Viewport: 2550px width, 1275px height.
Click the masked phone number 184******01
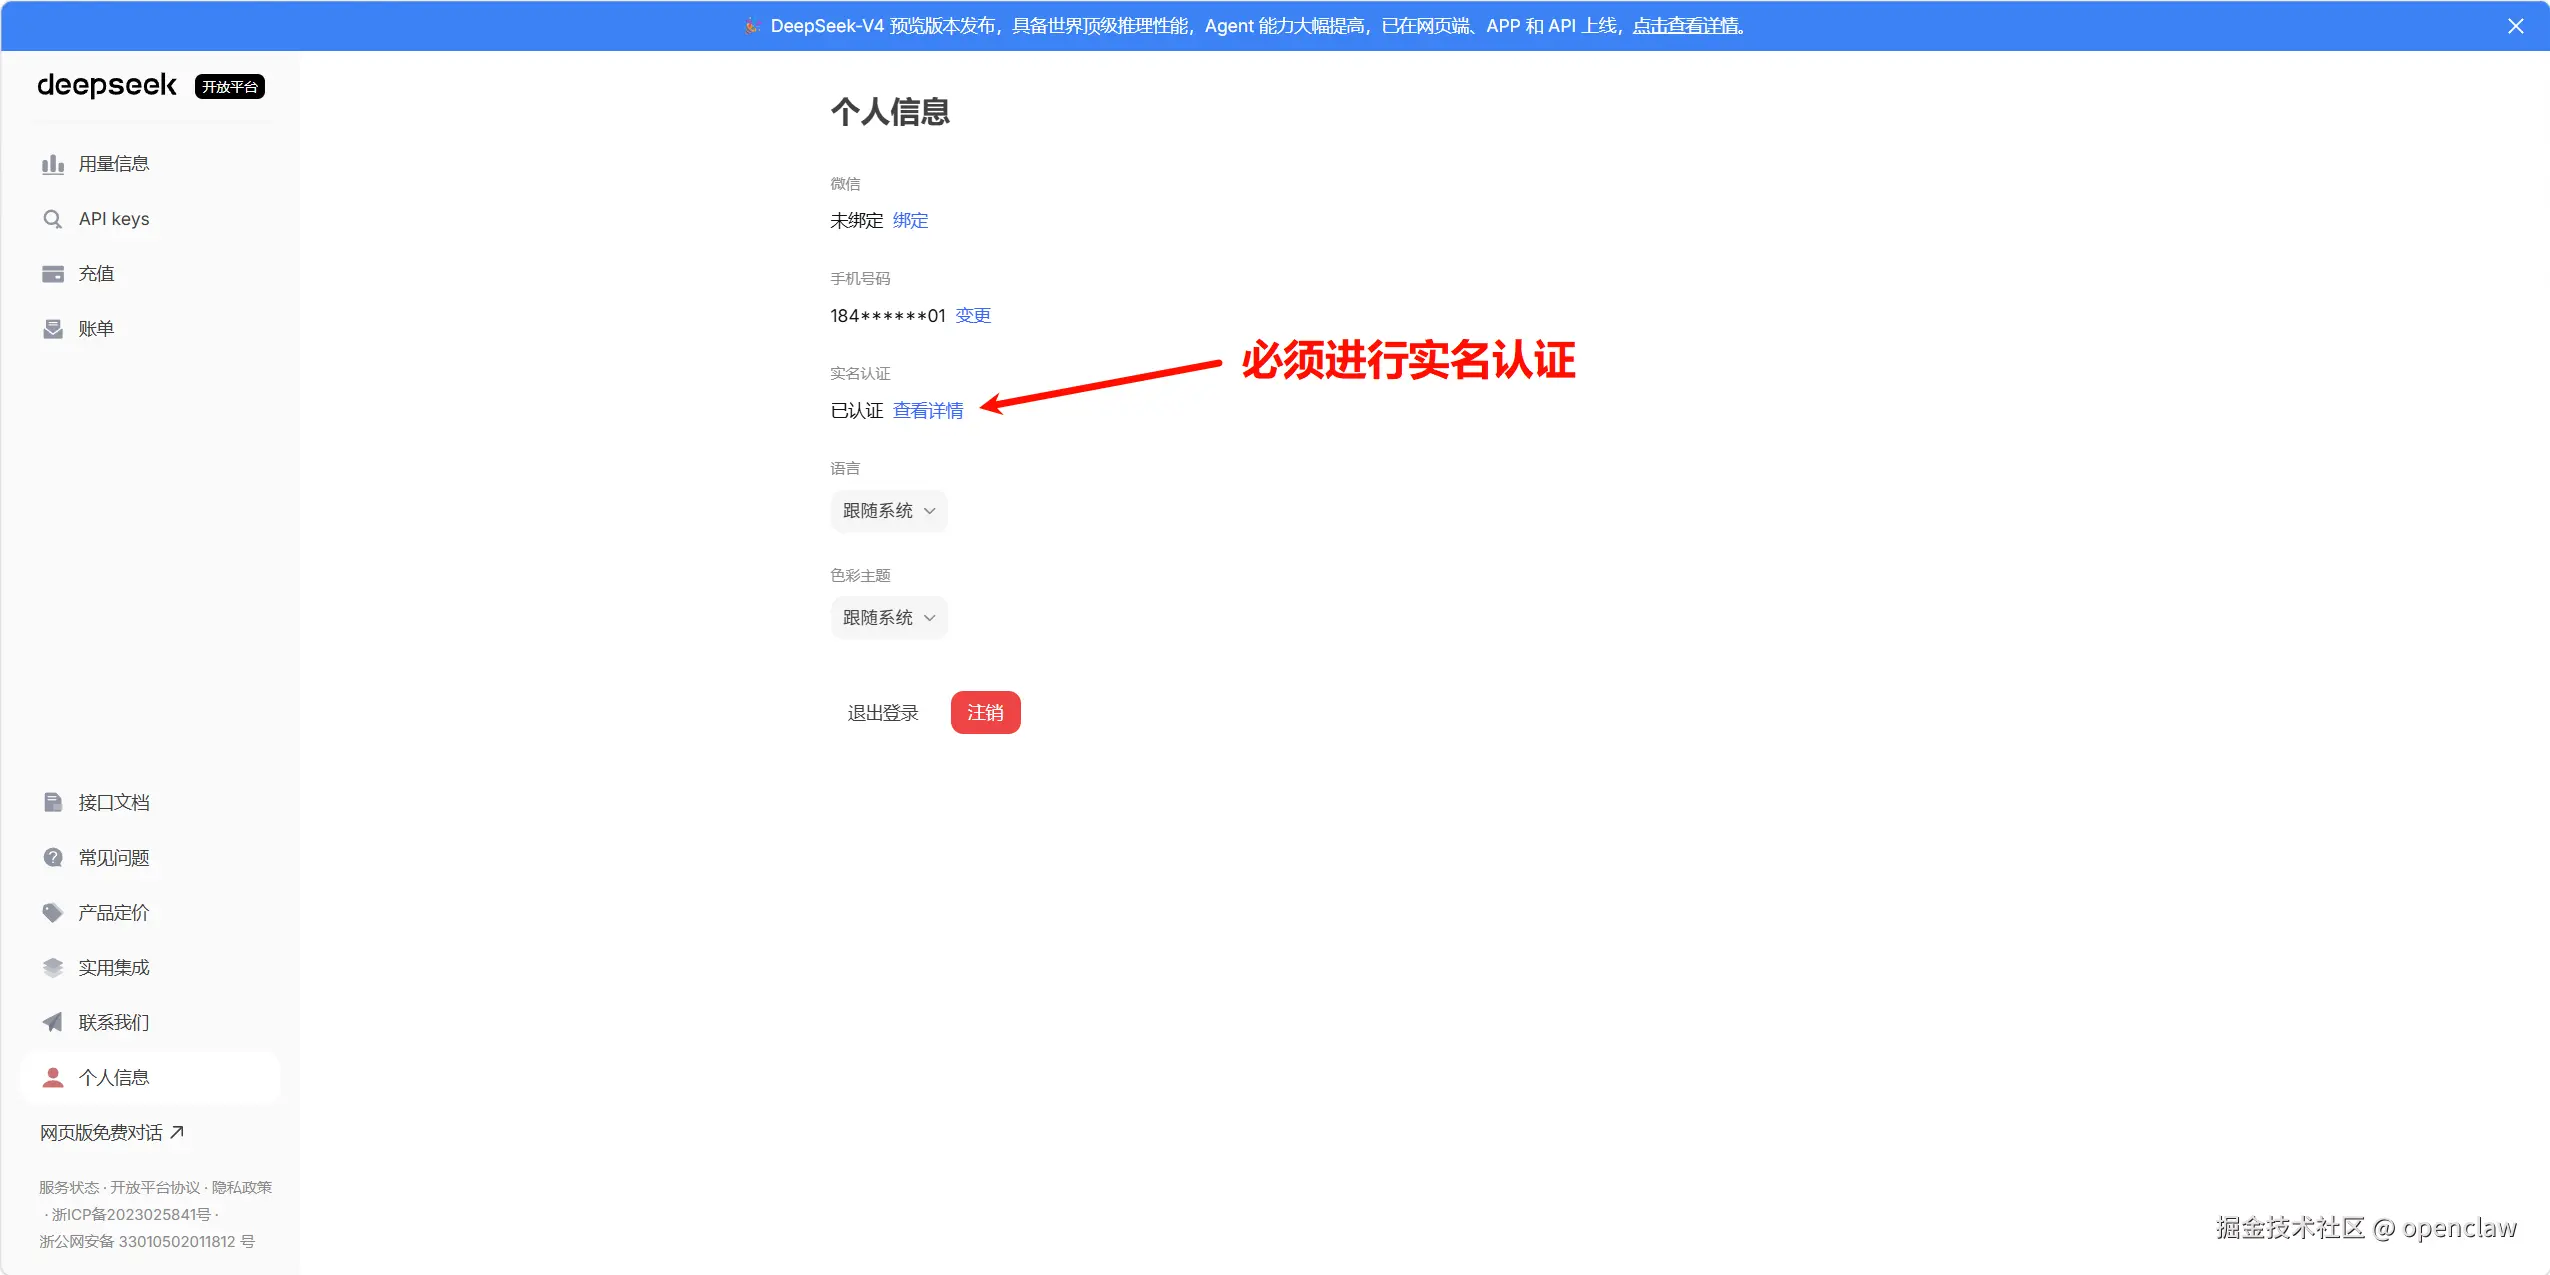888,315
